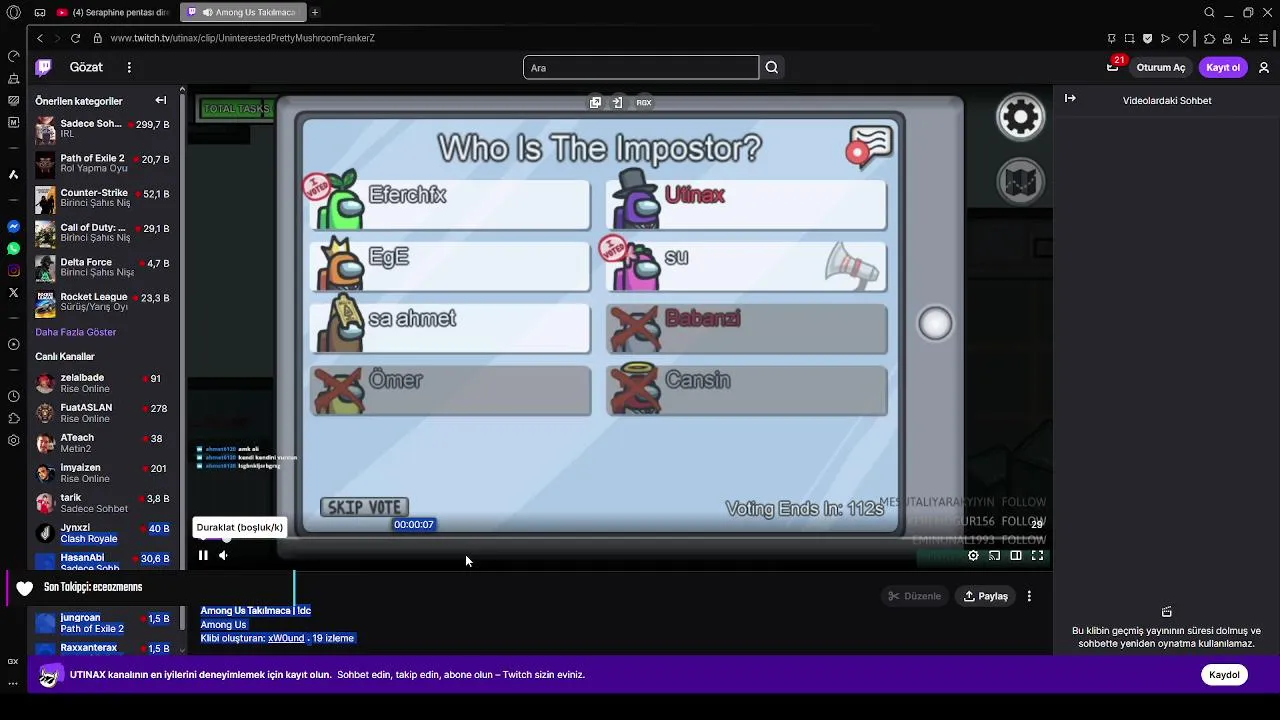1280x720 pixels.
Task: Open the Call of Duty category
Action: (103, 233)
